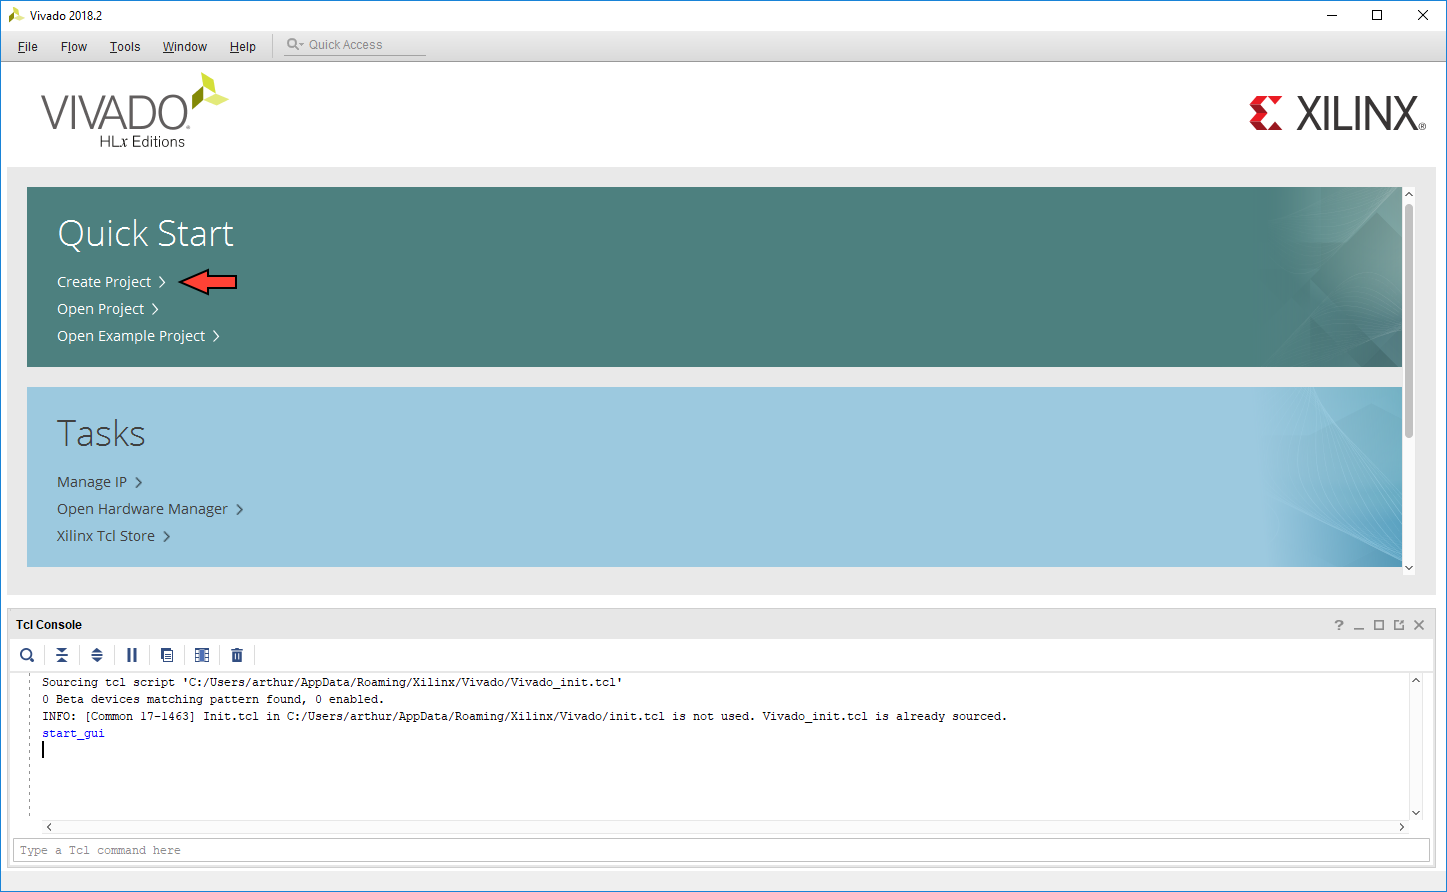The image size is (1447, 892).
Task: Toggle the pause output button in Tcl Console
Action: tap(132, 655)
